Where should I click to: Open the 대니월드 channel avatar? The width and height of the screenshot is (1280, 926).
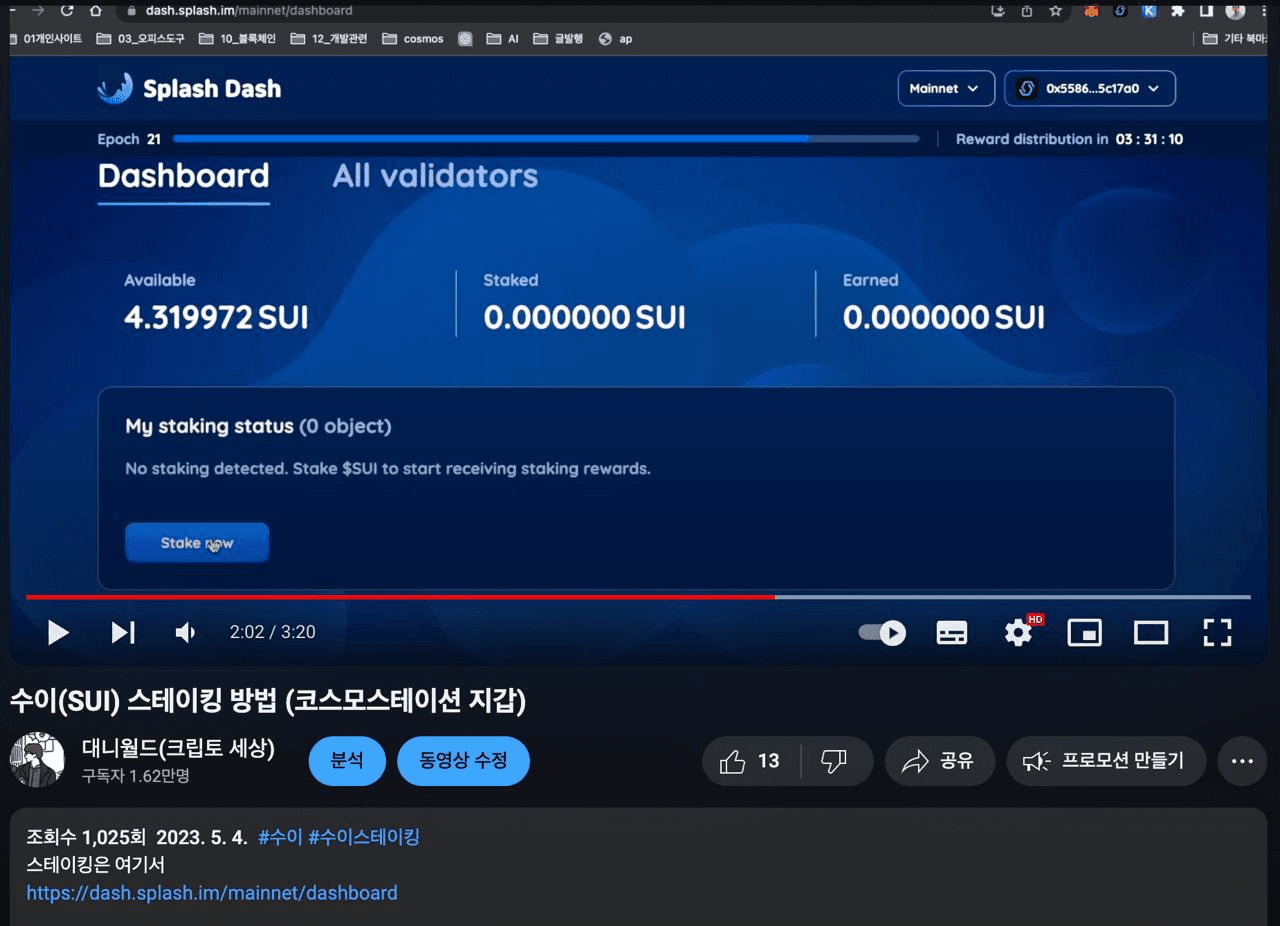pos(37,760)
